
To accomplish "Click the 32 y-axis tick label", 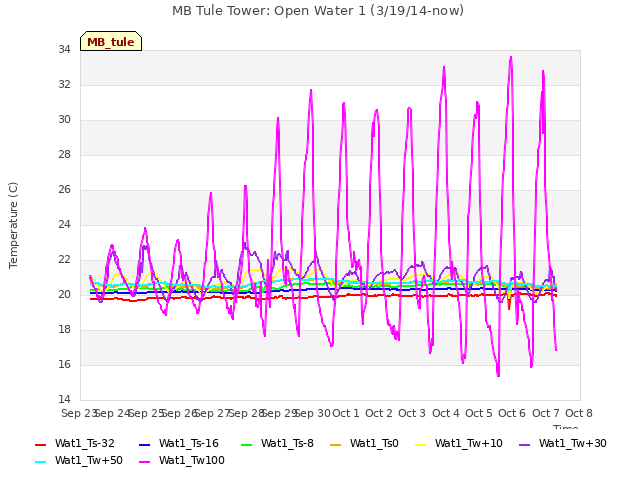I will coord(64,84).
